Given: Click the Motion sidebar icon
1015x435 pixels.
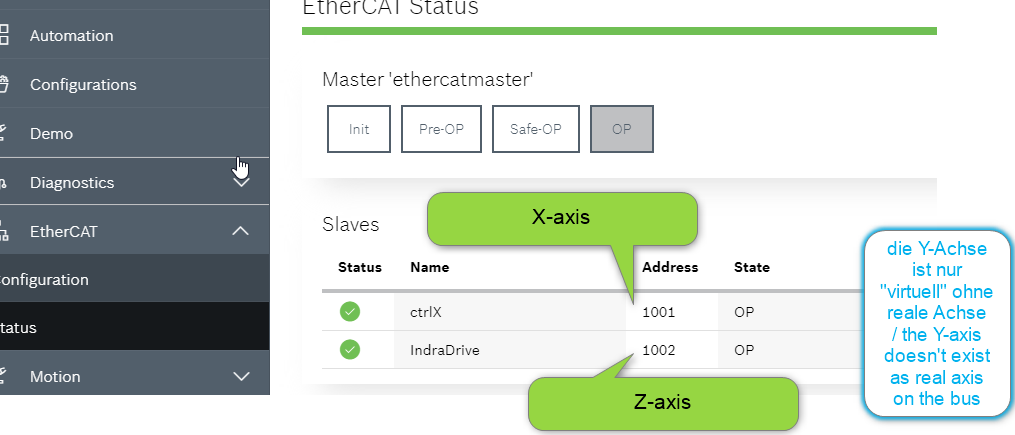Looking at the screenshot, I should [x=4, y=376].
